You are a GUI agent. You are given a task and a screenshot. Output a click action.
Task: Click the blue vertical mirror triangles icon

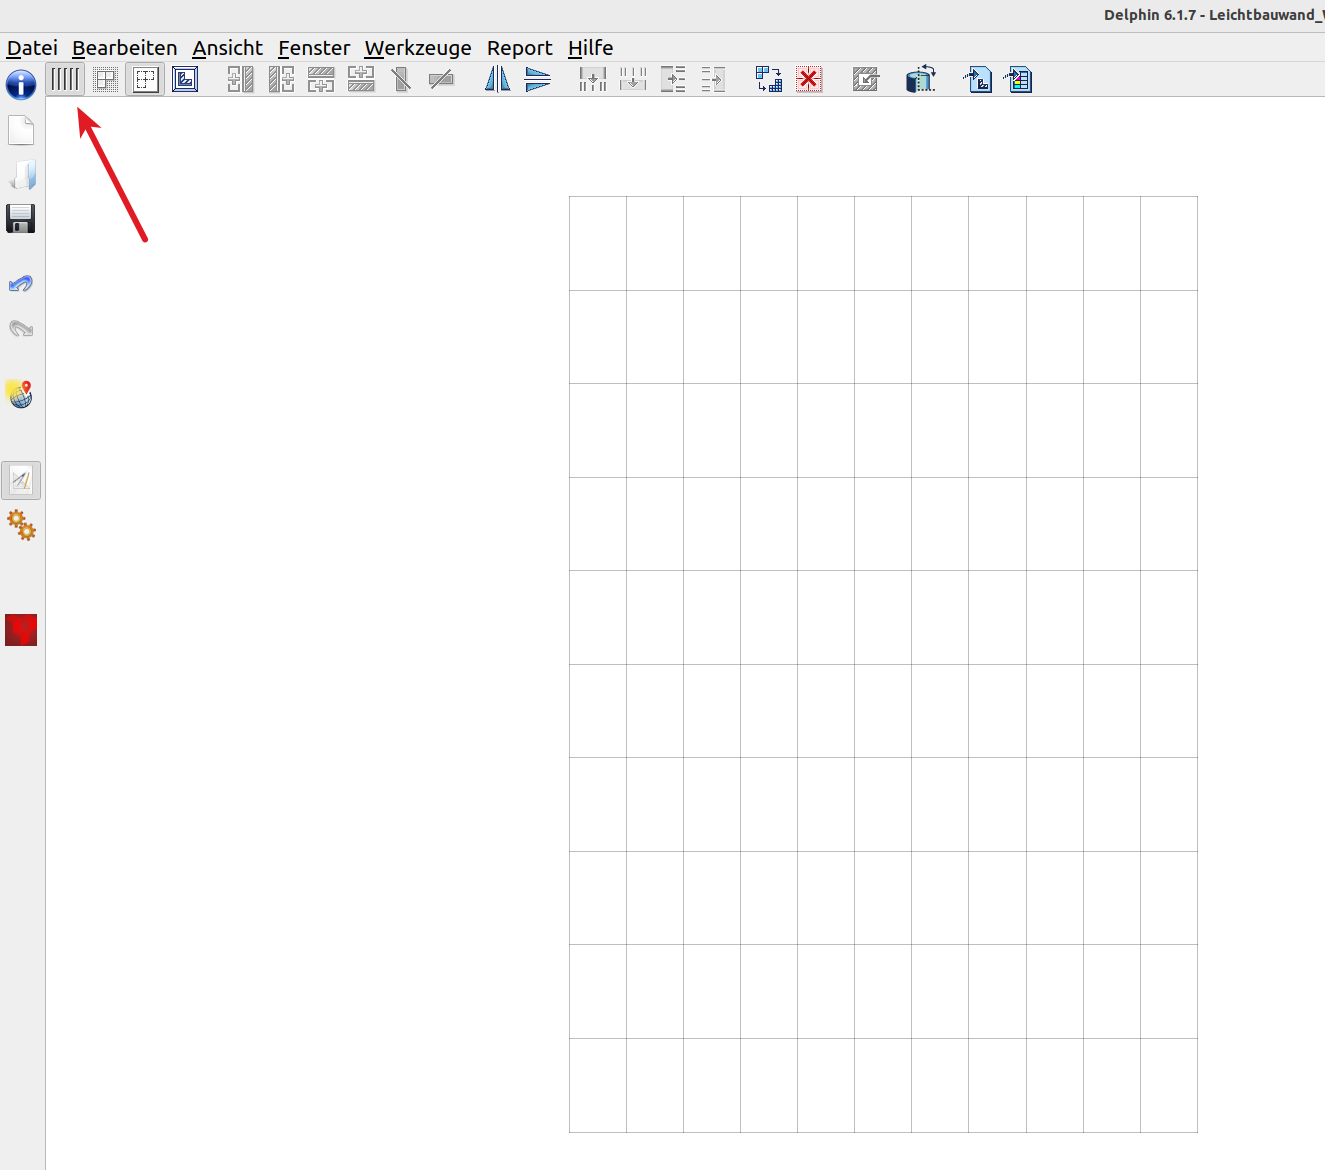click(x=538, y=79)
